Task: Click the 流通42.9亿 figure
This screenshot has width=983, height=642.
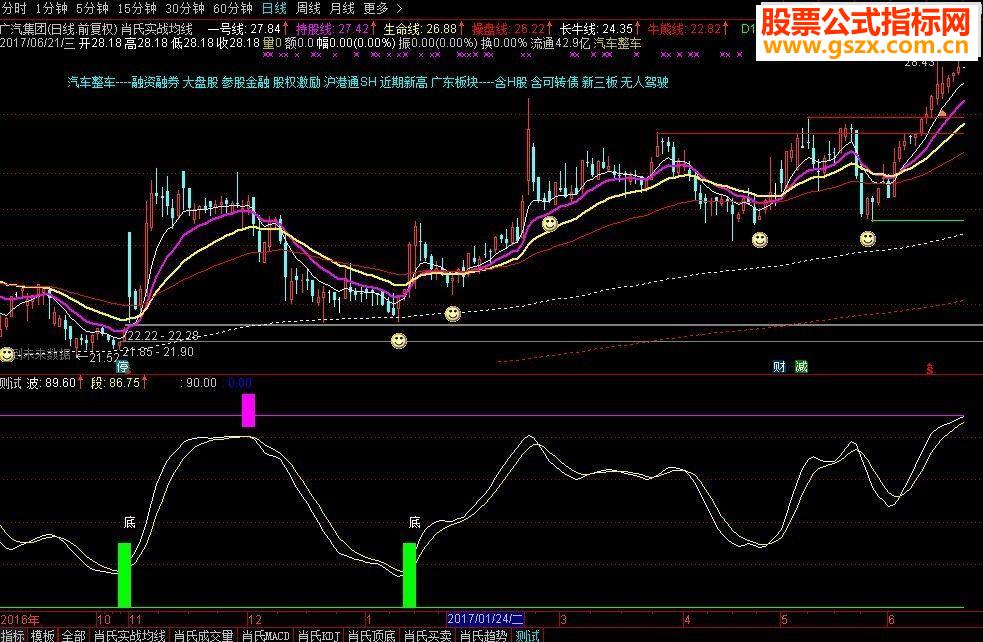Action: 560,43
